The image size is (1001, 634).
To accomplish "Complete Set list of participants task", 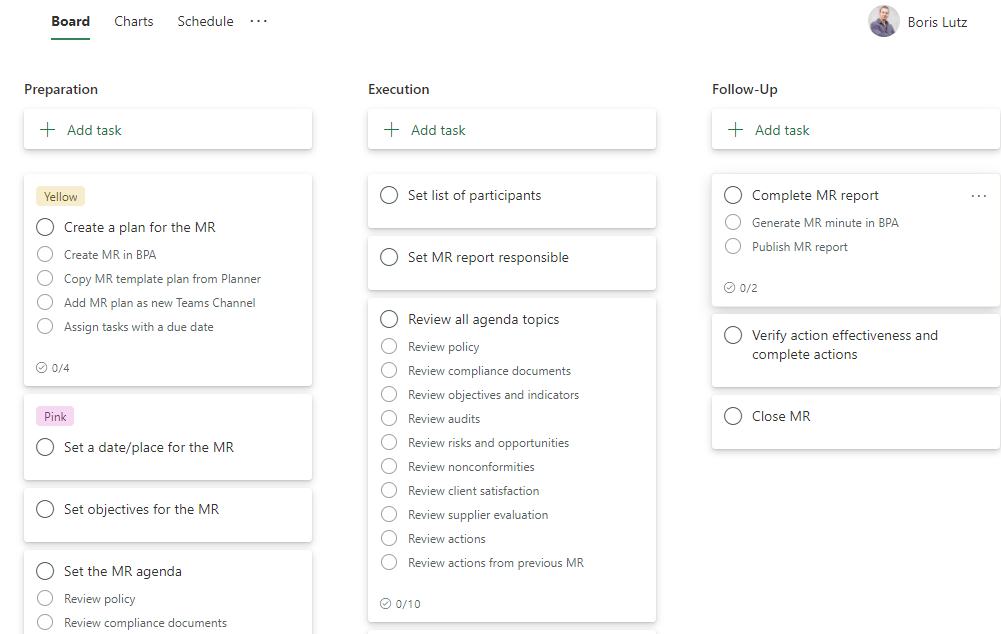I will pos(389,195).
